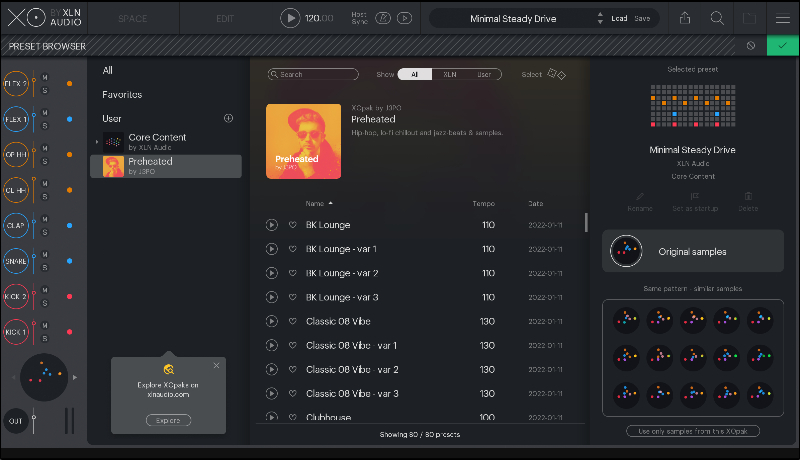Click the random select dice icon
800x460 pixels.
(x=557, y=74)
